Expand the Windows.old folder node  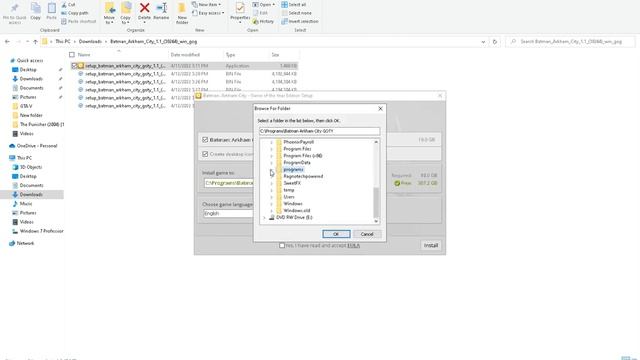(x=271, y=211)
